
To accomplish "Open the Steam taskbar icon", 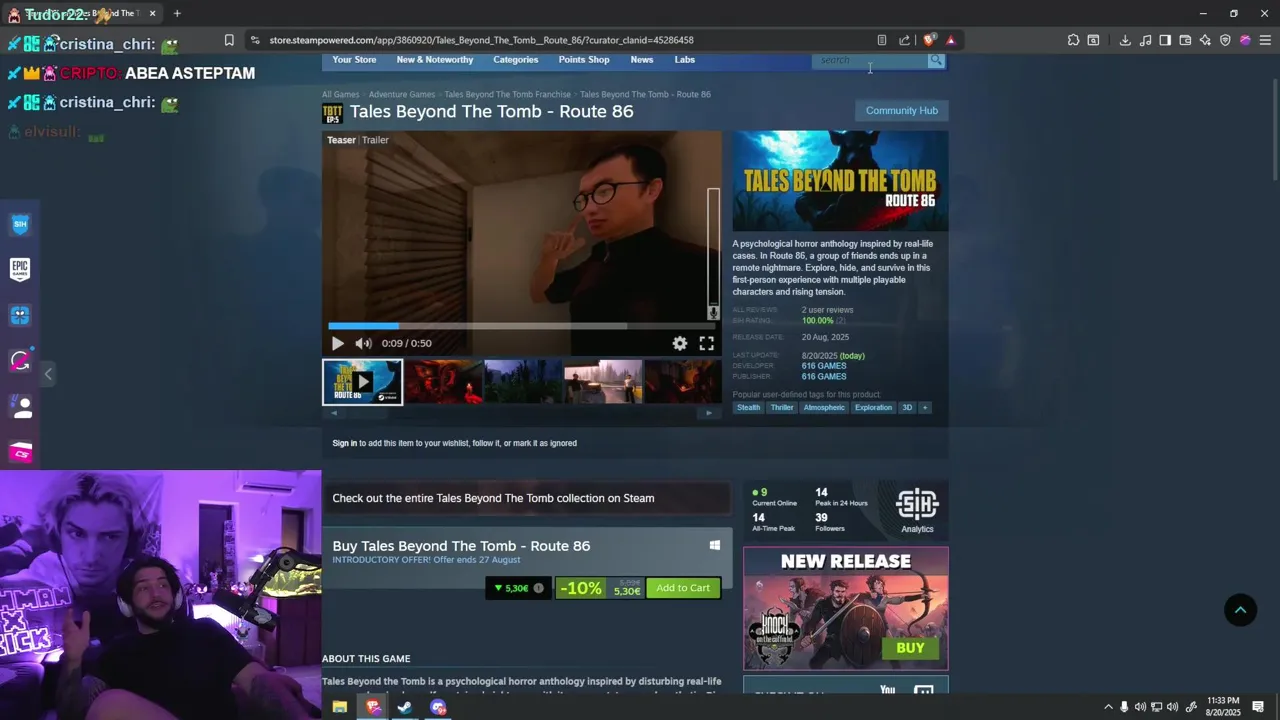I will [405, 707].
